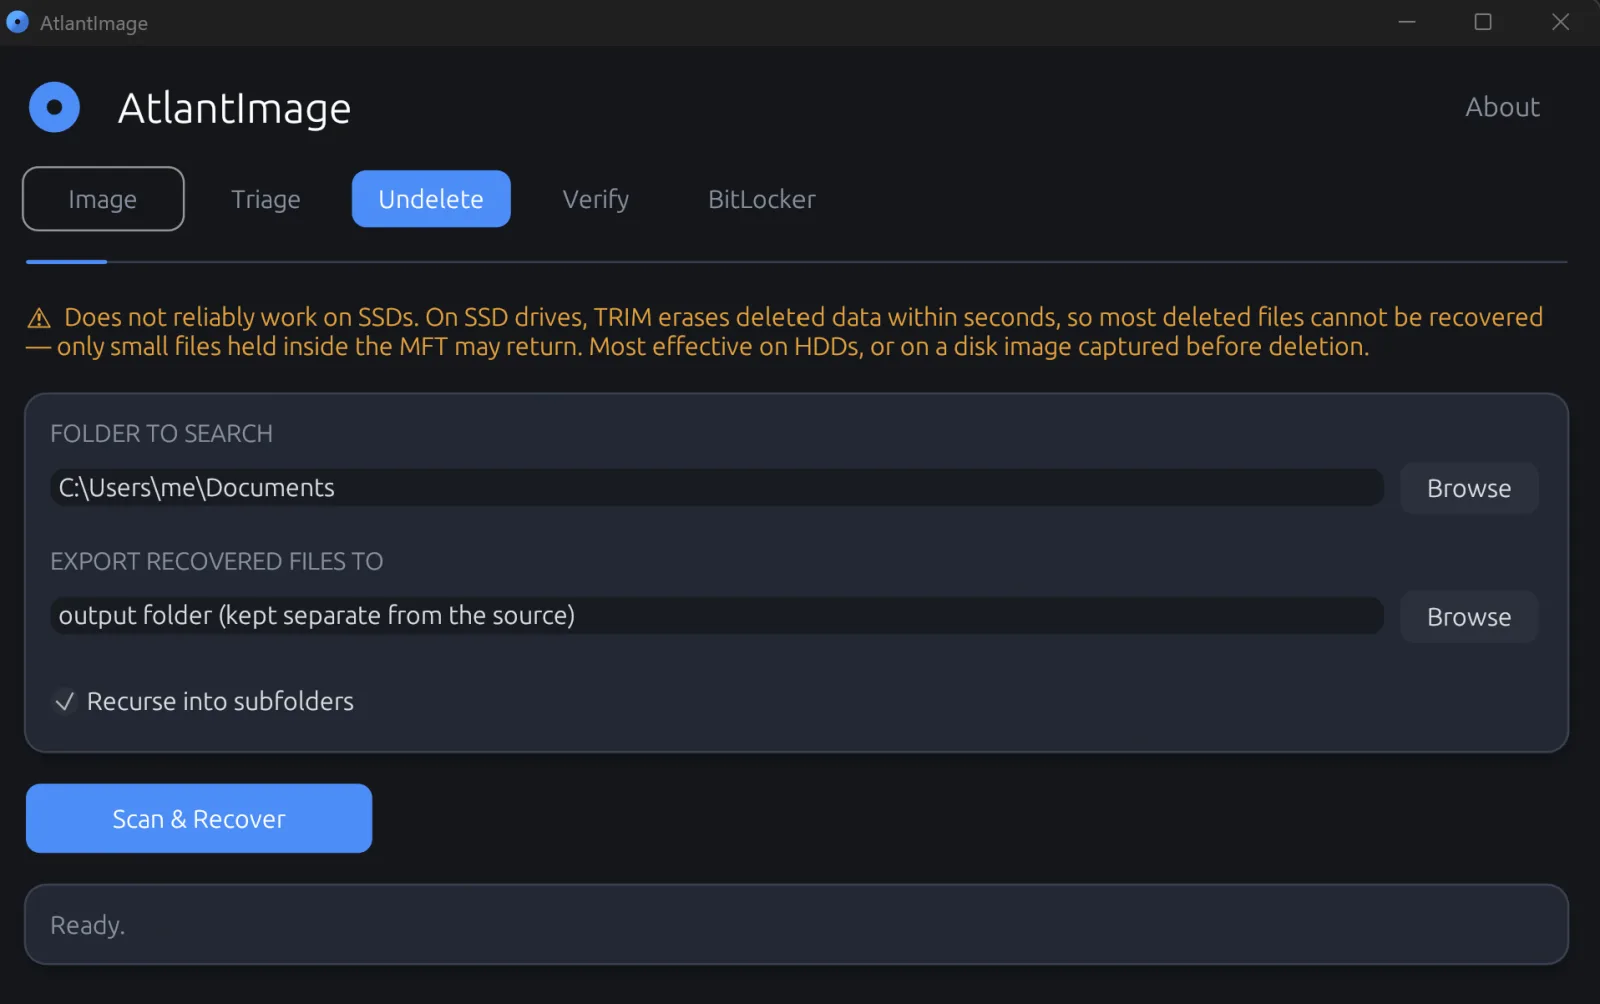The height and width of the screenshot is (1004, 1600).
Task: Click the 'EXPORT RECOVERED FILES TO' label
Action: pyautogui.click(x=217, y=561)
